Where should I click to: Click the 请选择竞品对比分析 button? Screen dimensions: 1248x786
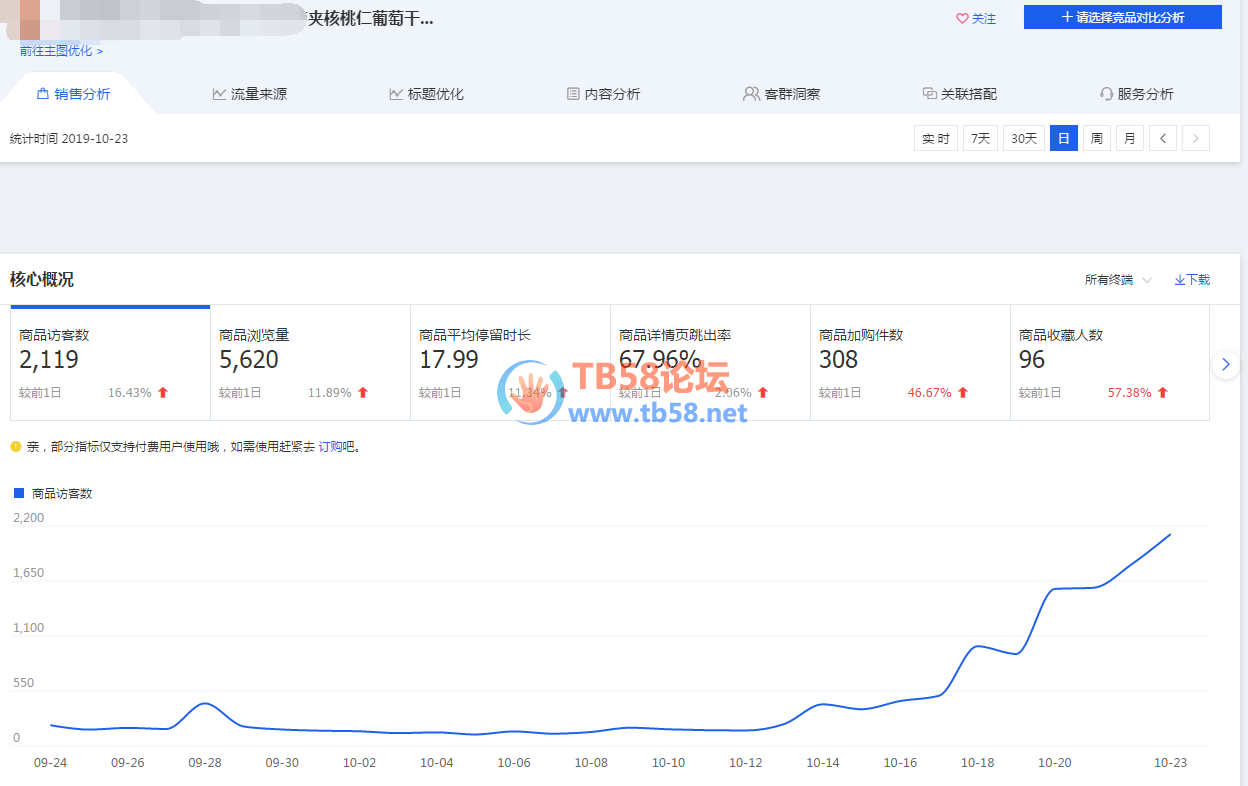[x=1122, y=17]
